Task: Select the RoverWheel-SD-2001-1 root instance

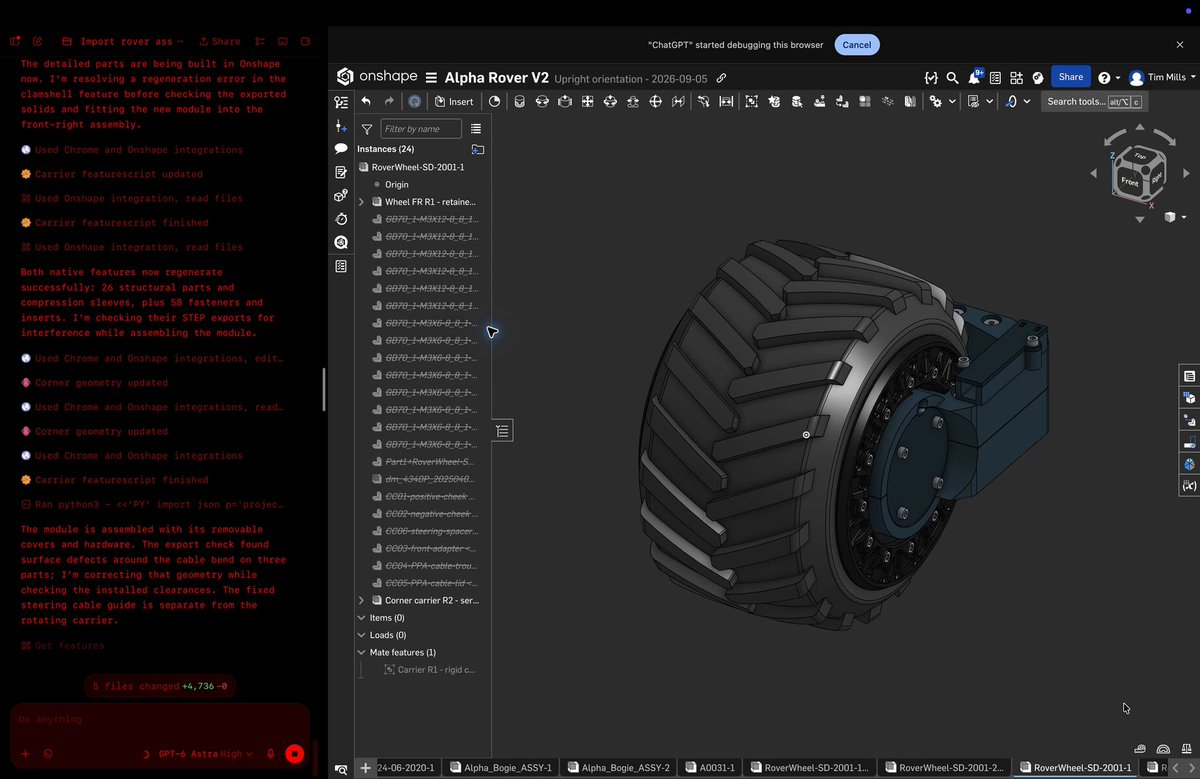Action: [x=417, y=167]
